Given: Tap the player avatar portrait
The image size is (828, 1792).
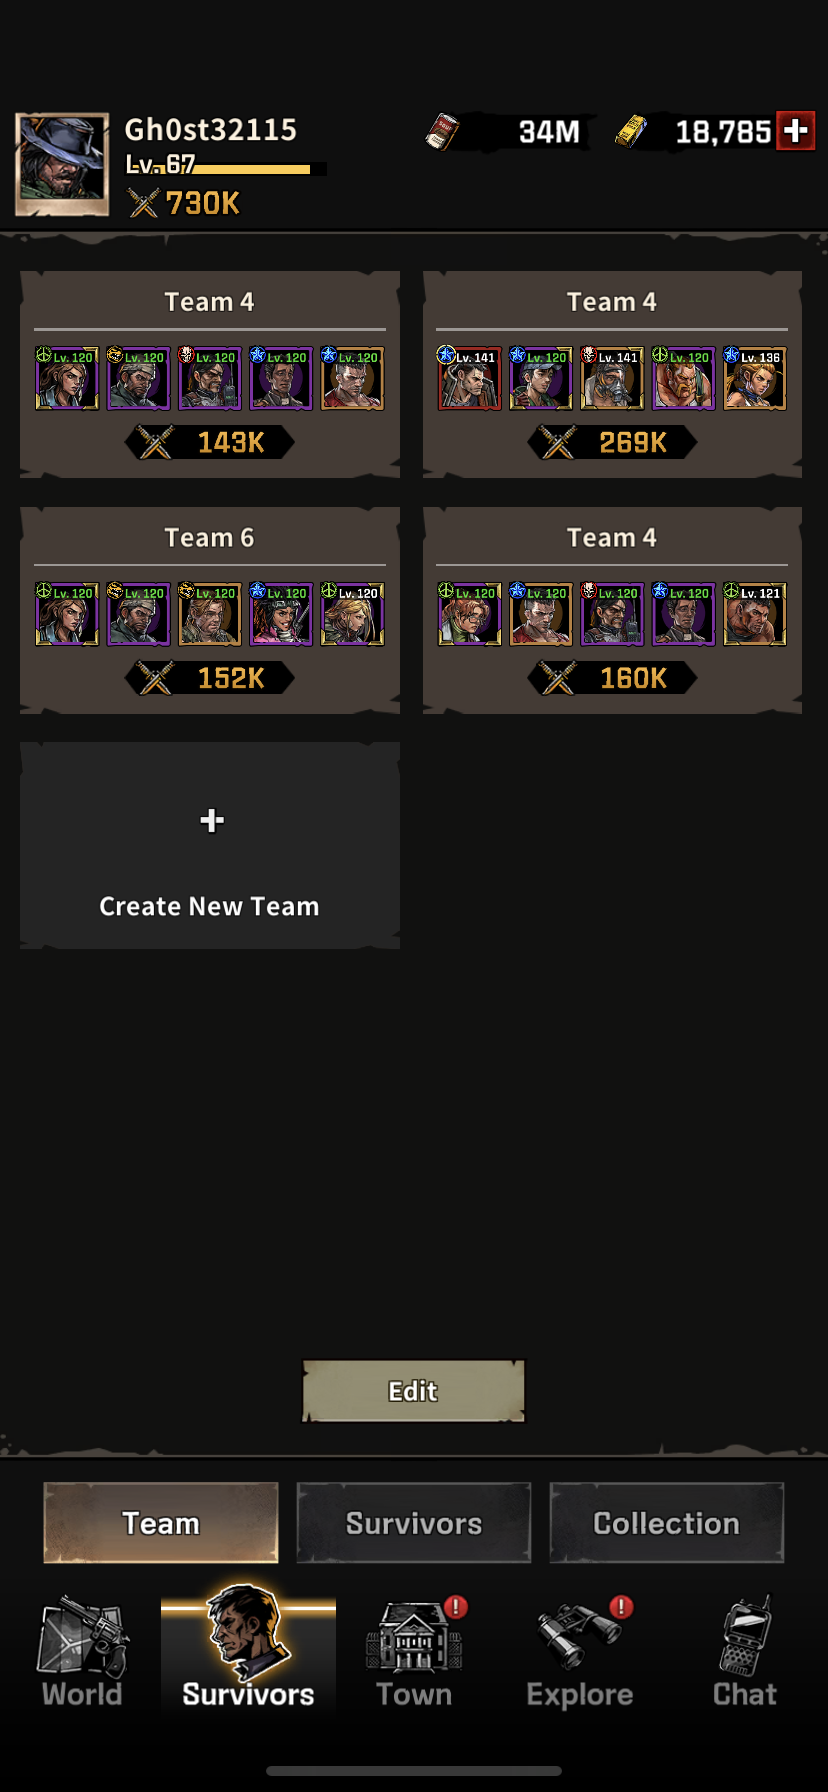Looking at the screenshot, I should [x=62, y=164].
